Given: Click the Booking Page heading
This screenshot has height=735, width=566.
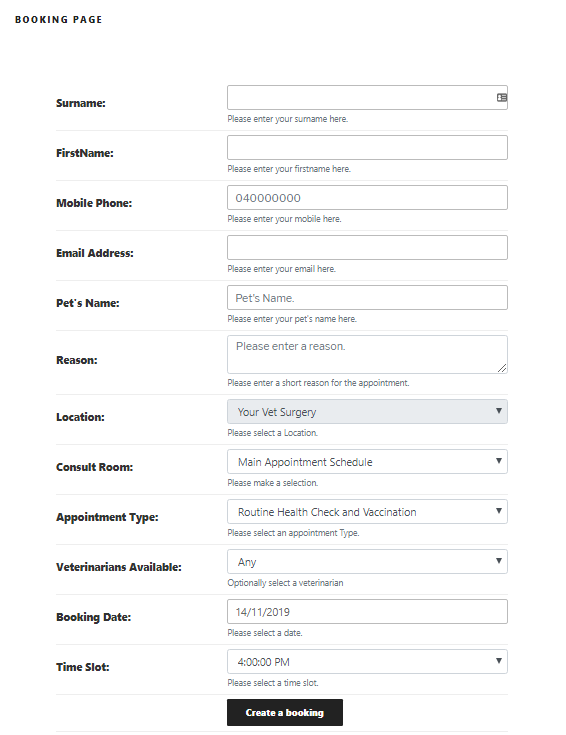Looking at the screenshot, I should [x=59, y=20].
